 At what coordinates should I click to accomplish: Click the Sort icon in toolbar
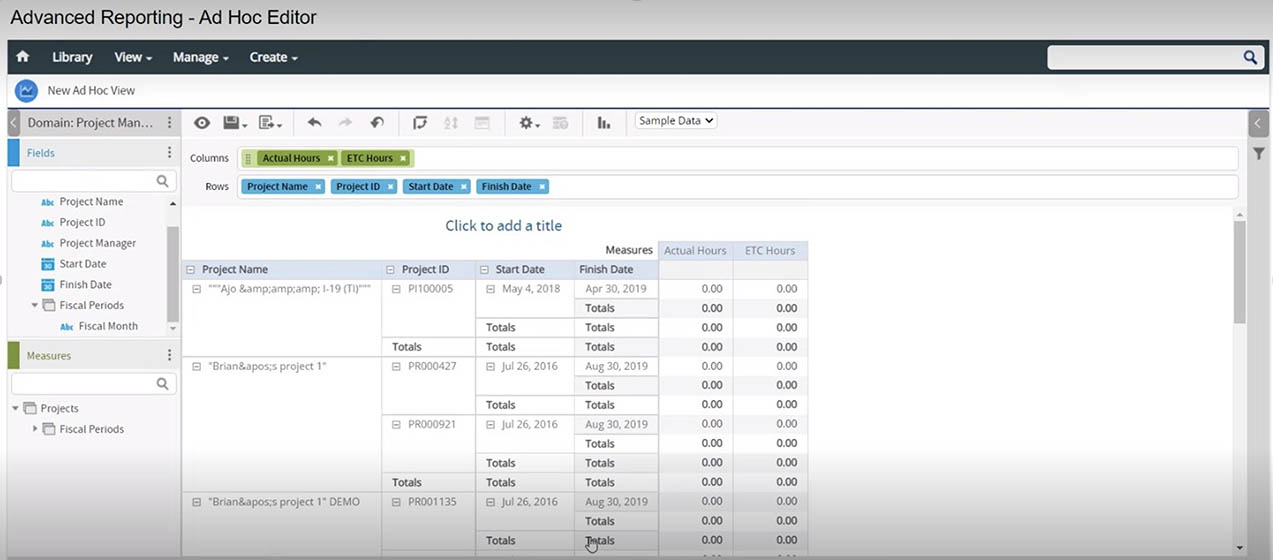(x=451, y=122)
